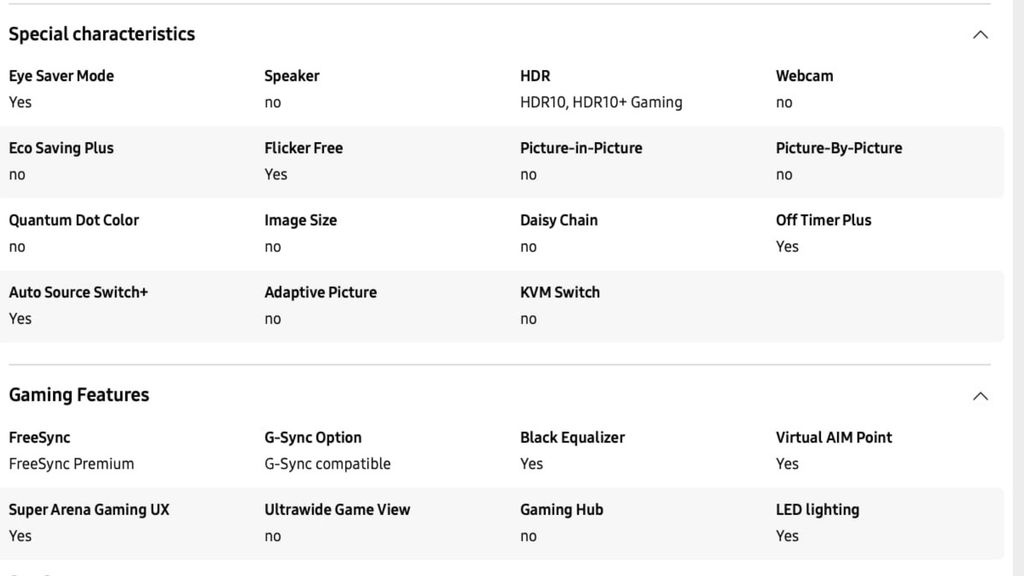Click the Virtual AIM Point label
This screenshot has height=576, width=1024.
(833, 437)
